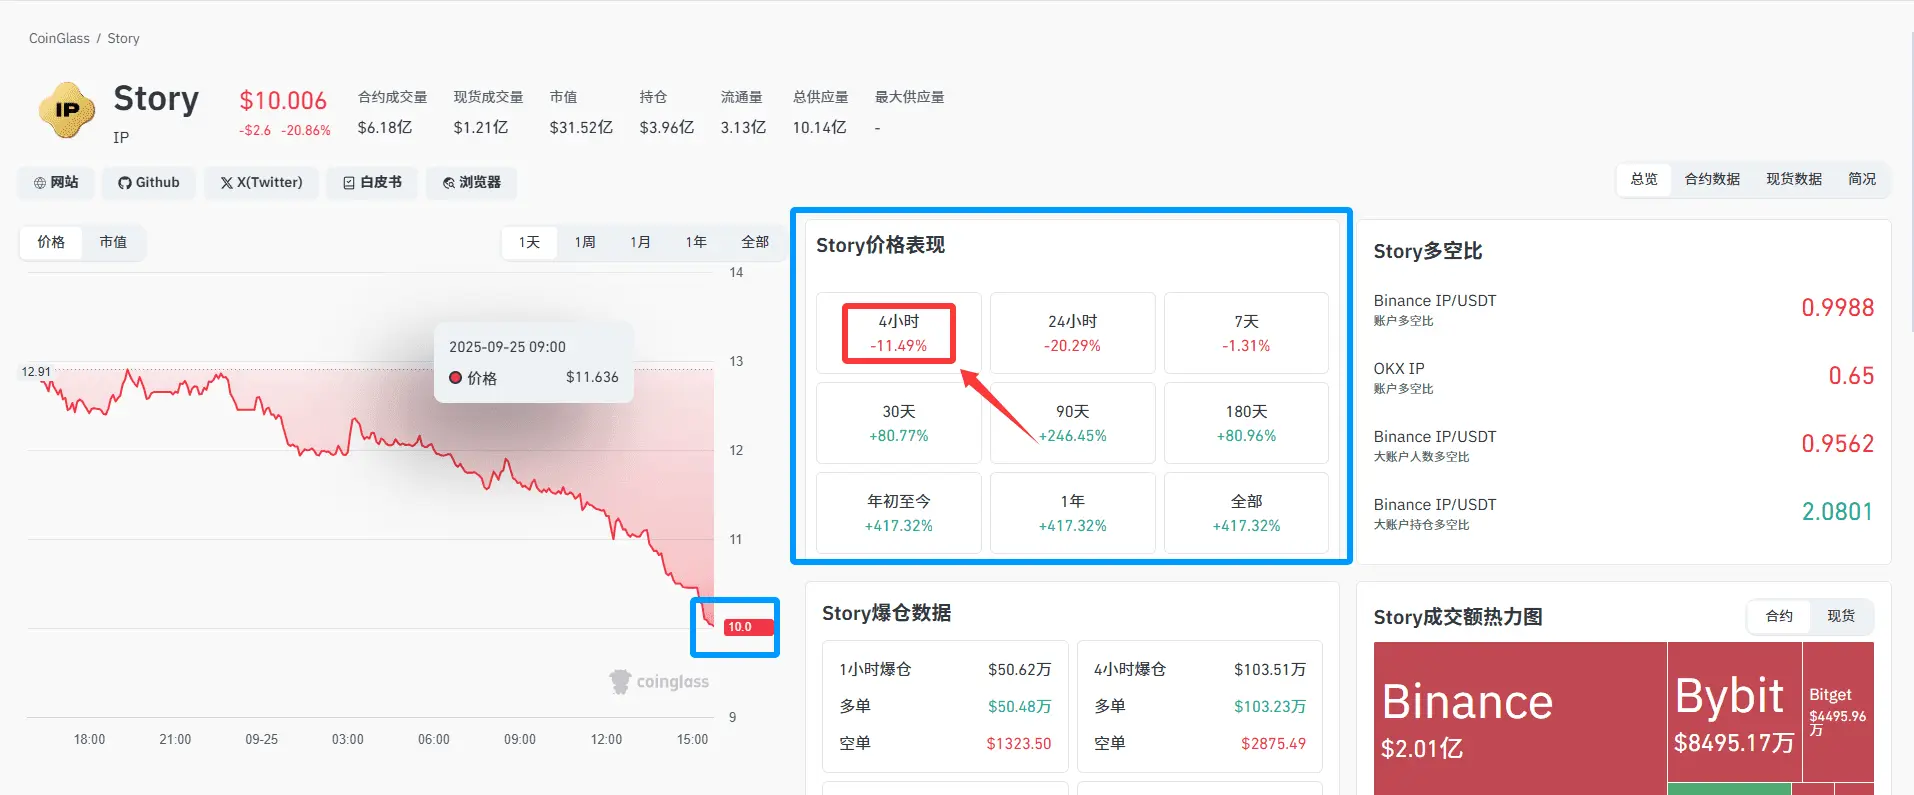Switch to the 简况 tab

pyautogui.click(x=1862, y=179)
